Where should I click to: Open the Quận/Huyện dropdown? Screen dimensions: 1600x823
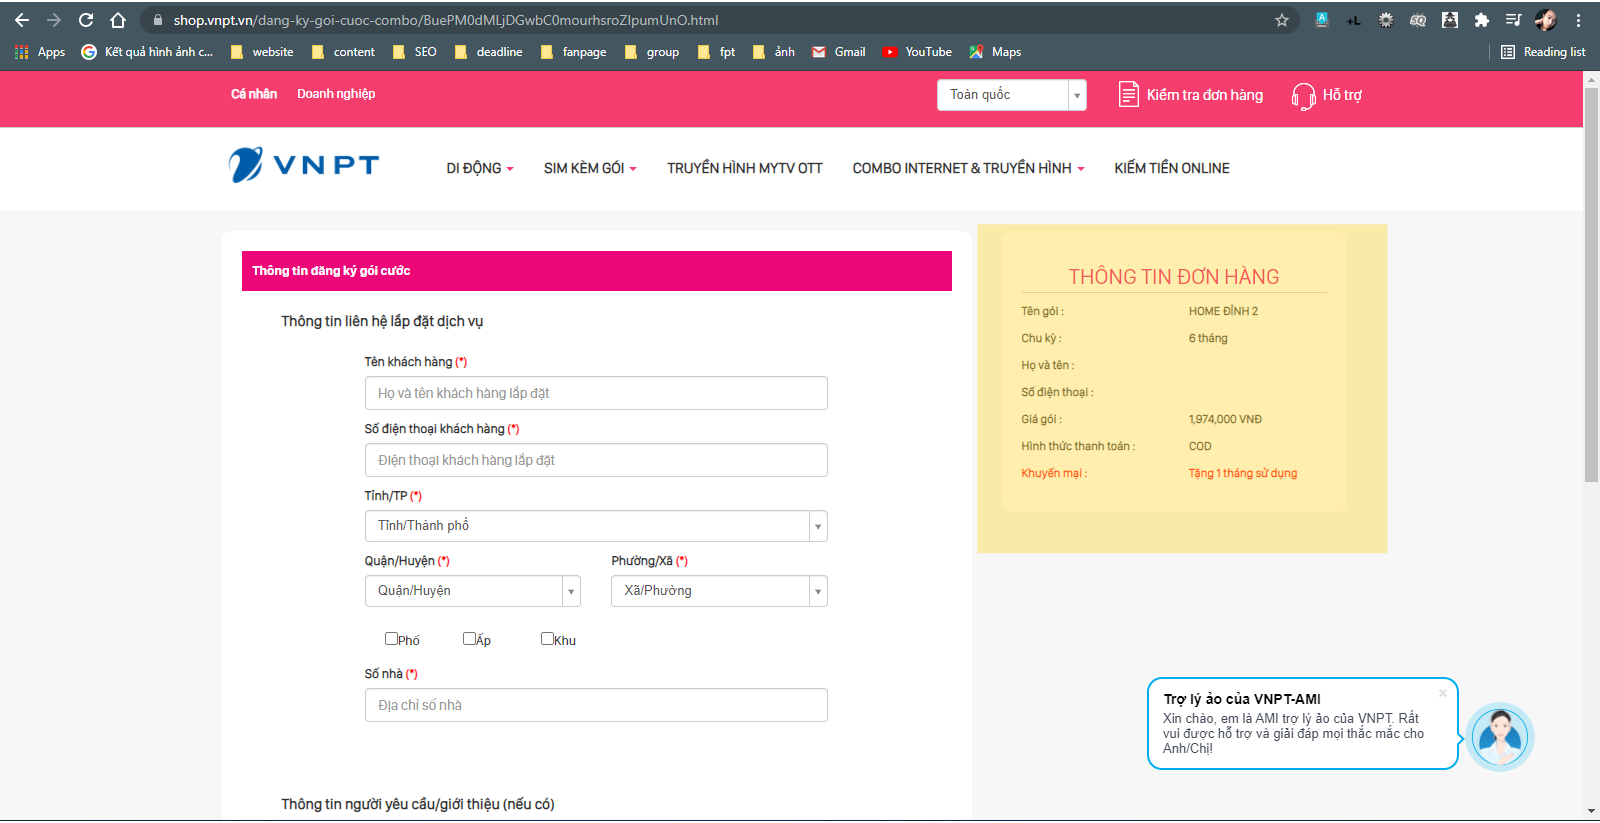click(472, 591)
